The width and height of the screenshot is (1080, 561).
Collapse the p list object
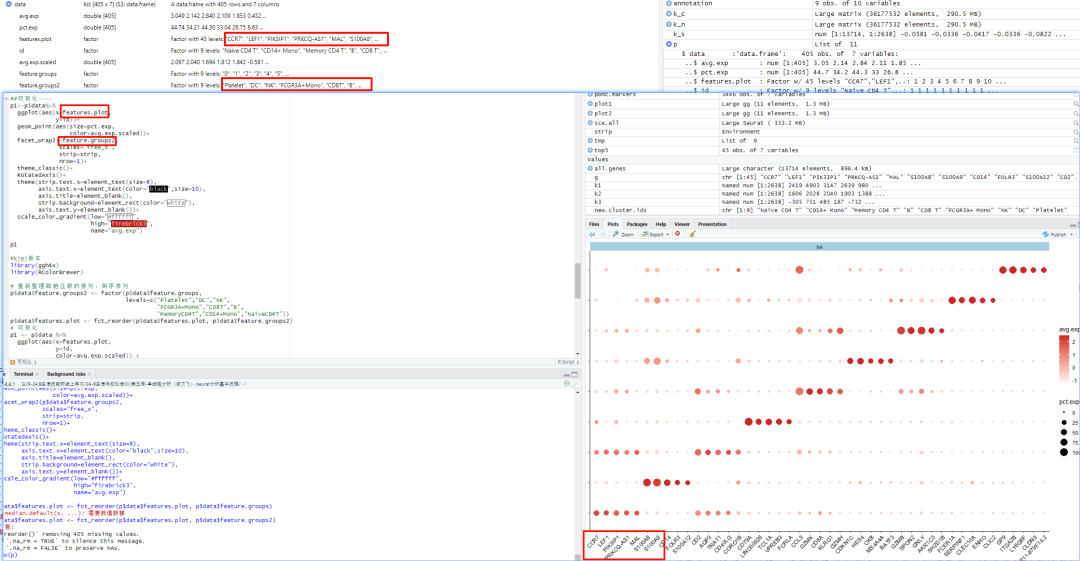coord(669,44)
